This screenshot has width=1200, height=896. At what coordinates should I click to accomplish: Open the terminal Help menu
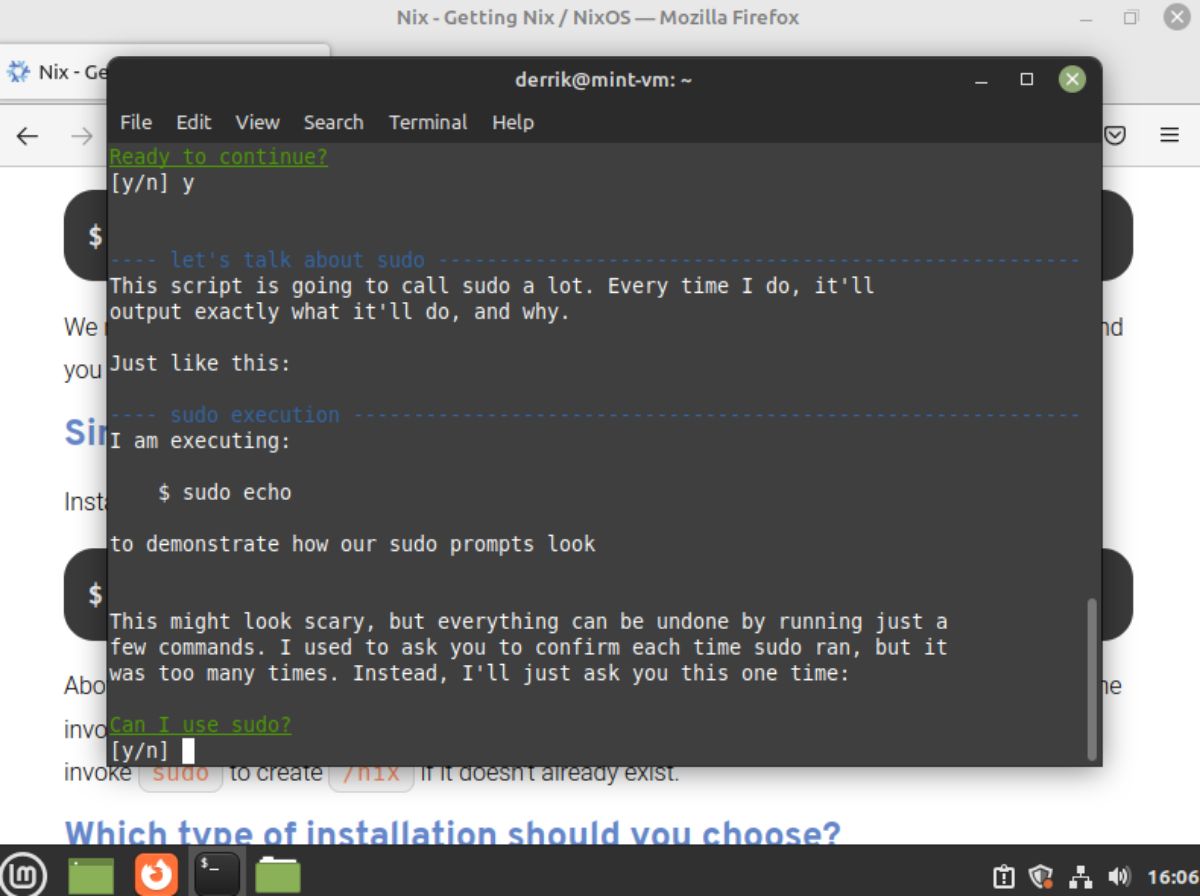513,122
